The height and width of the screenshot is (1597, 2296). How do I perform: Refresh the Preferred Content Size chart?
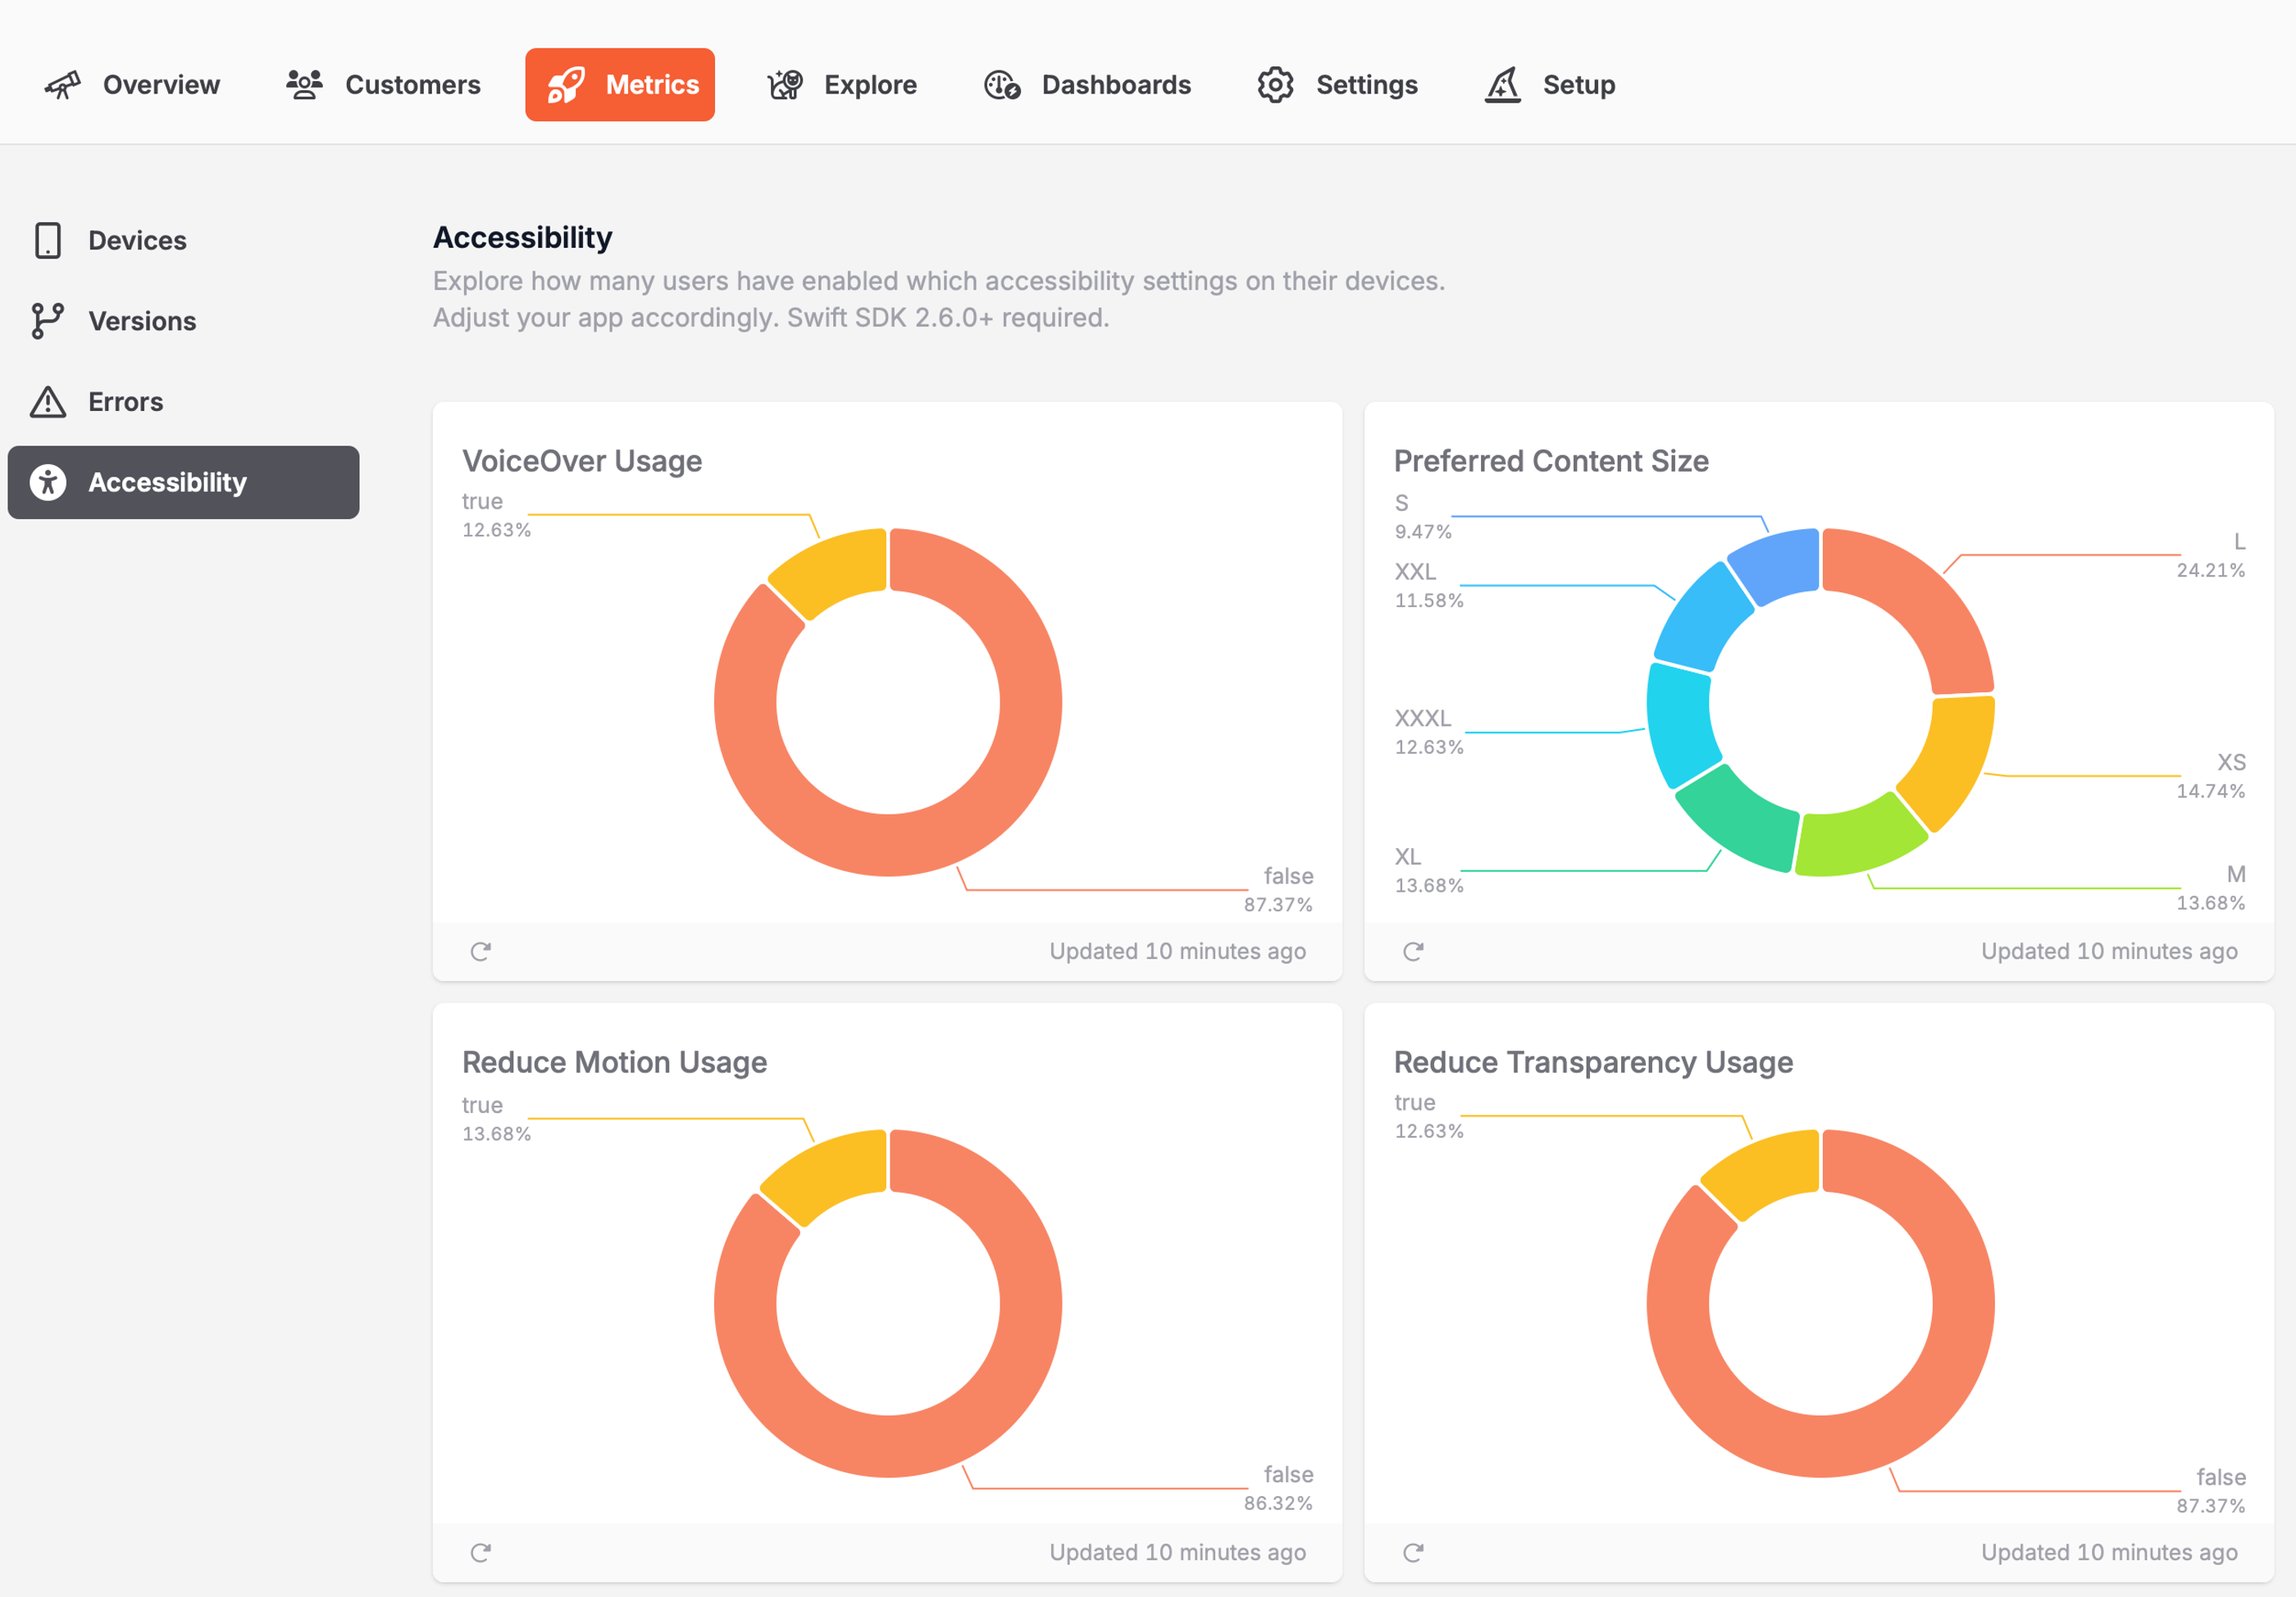[x=1412, y=951]
